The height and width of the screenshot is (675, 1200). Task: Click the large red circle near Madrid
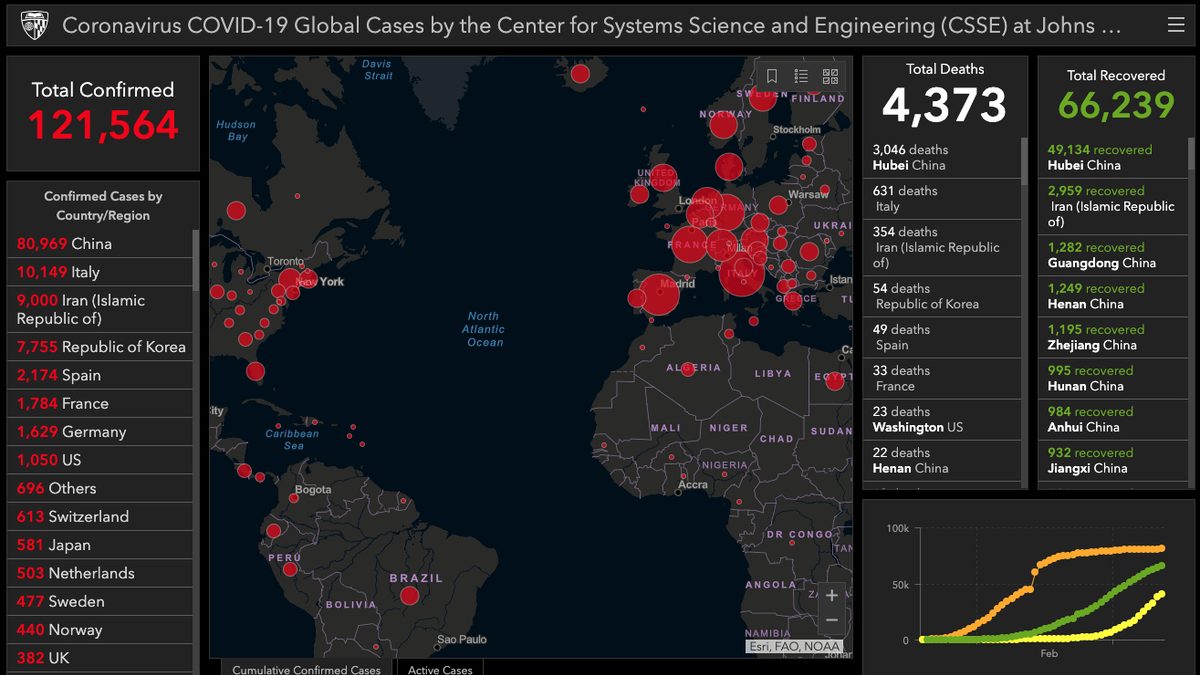[659, 294]
